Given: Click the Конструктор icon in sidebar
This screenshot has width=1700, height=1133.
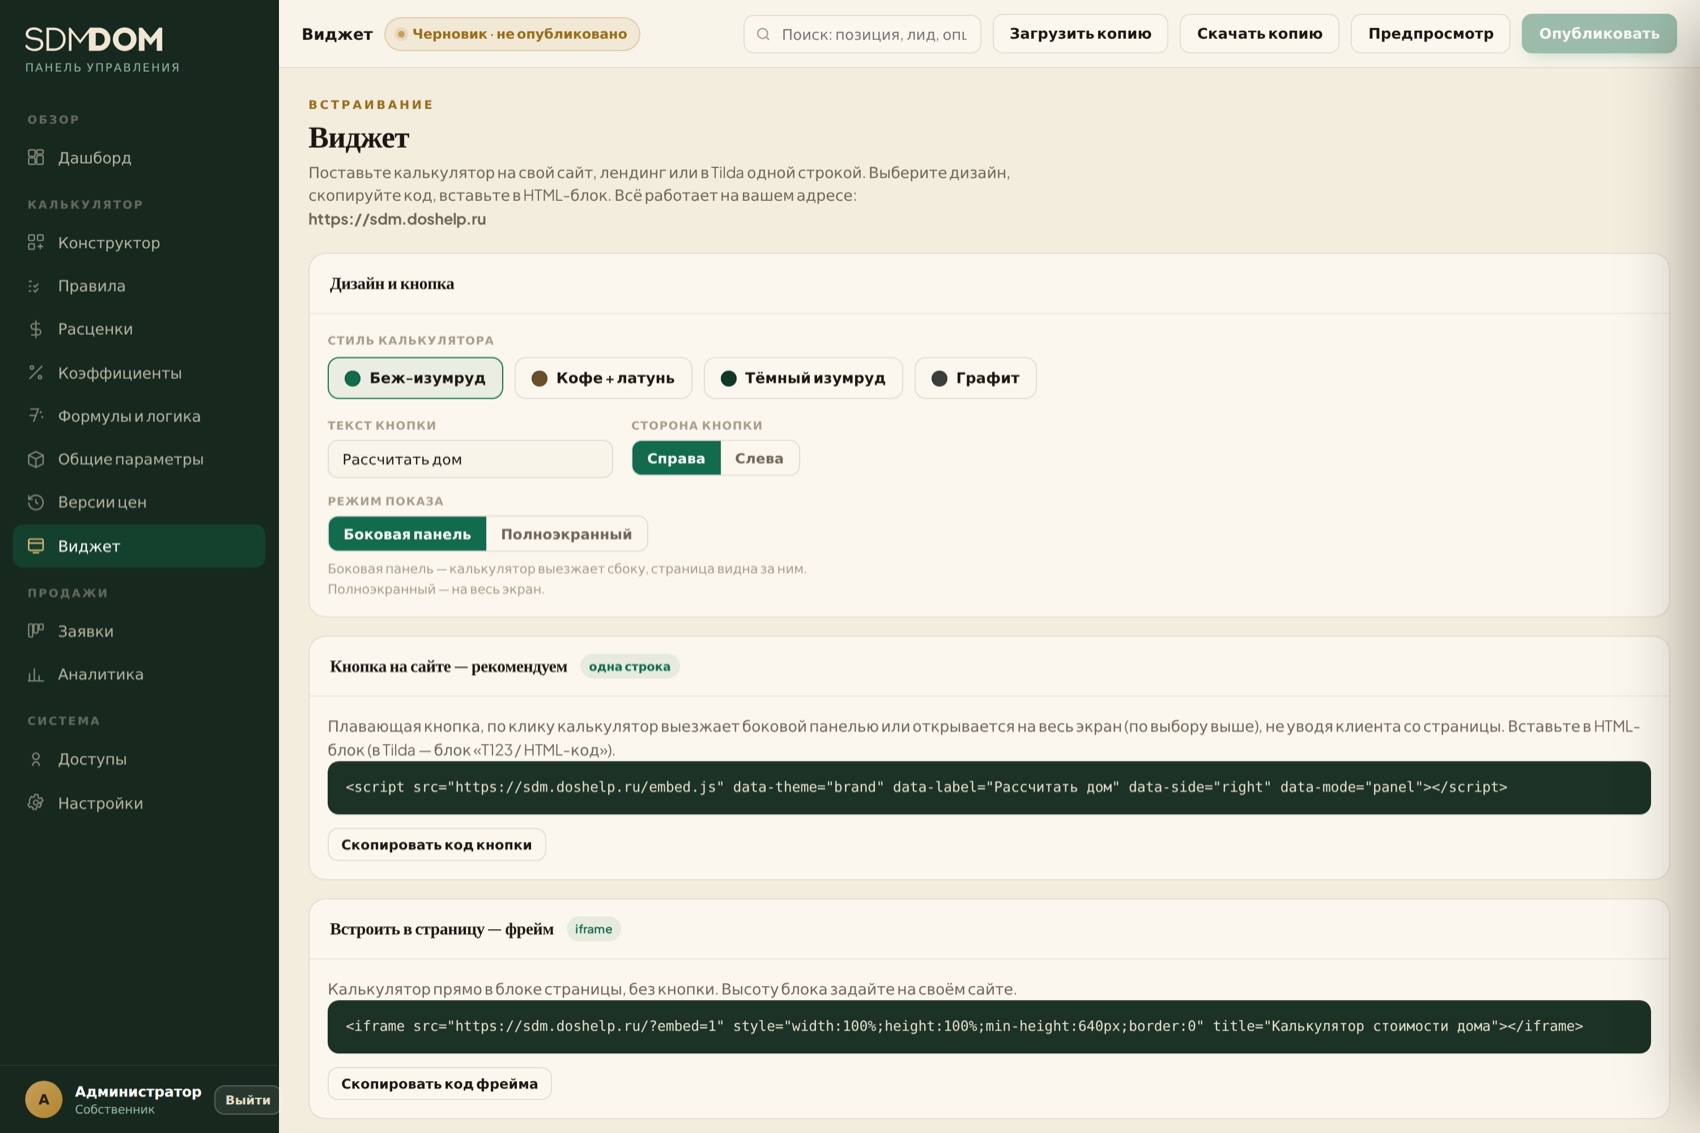Looking at the screenshot, I should (x=36, y=242).
